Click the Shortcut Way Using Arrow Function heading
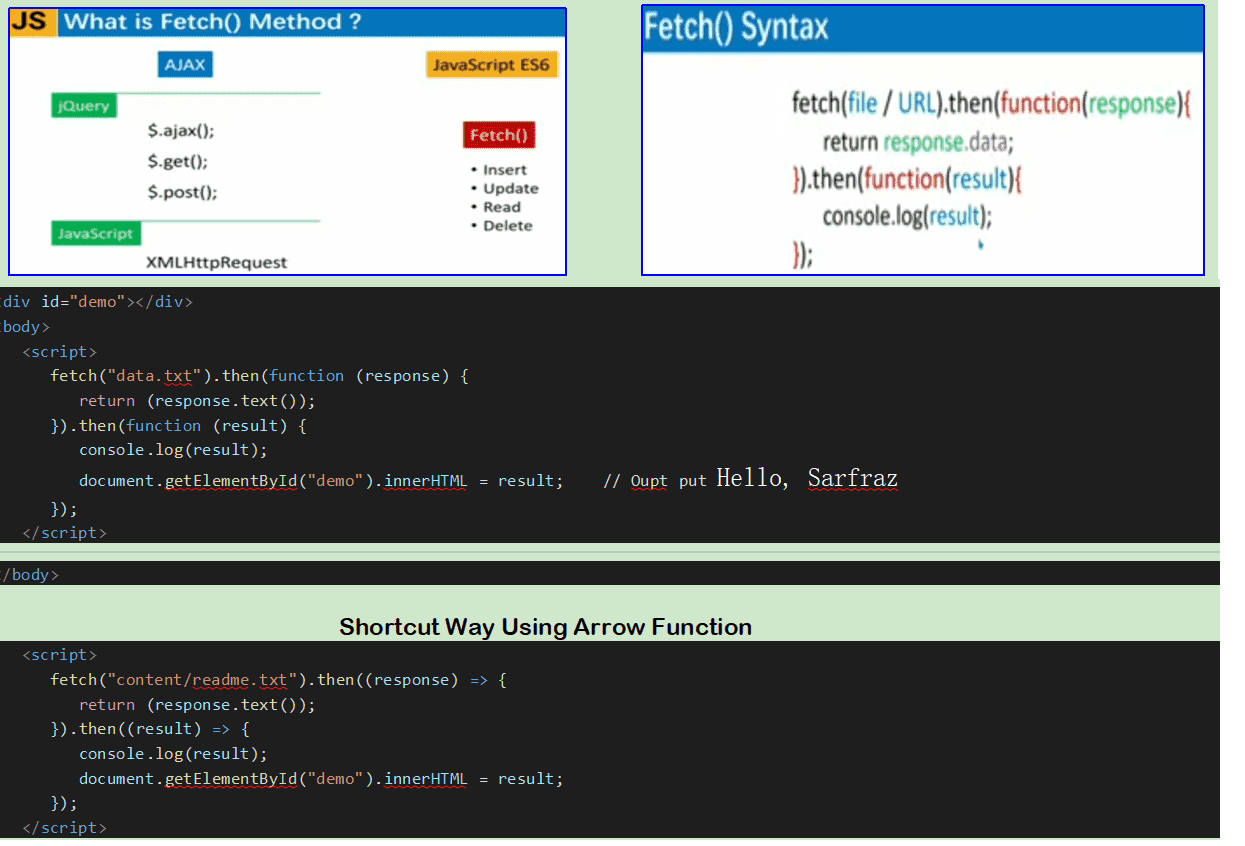The height and width of the screenshot is (846, 1245). [x=545, y=627]
